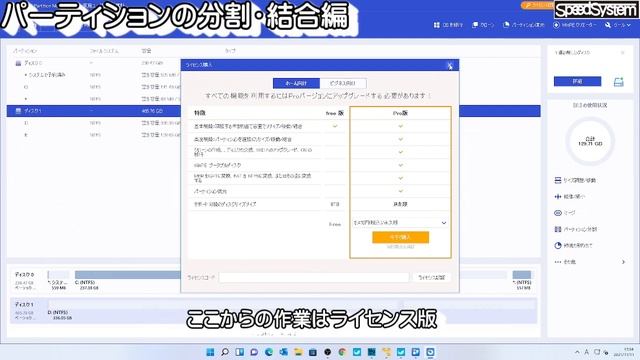
Task: Switch to the Business edition tab
Action: (343, 83)
